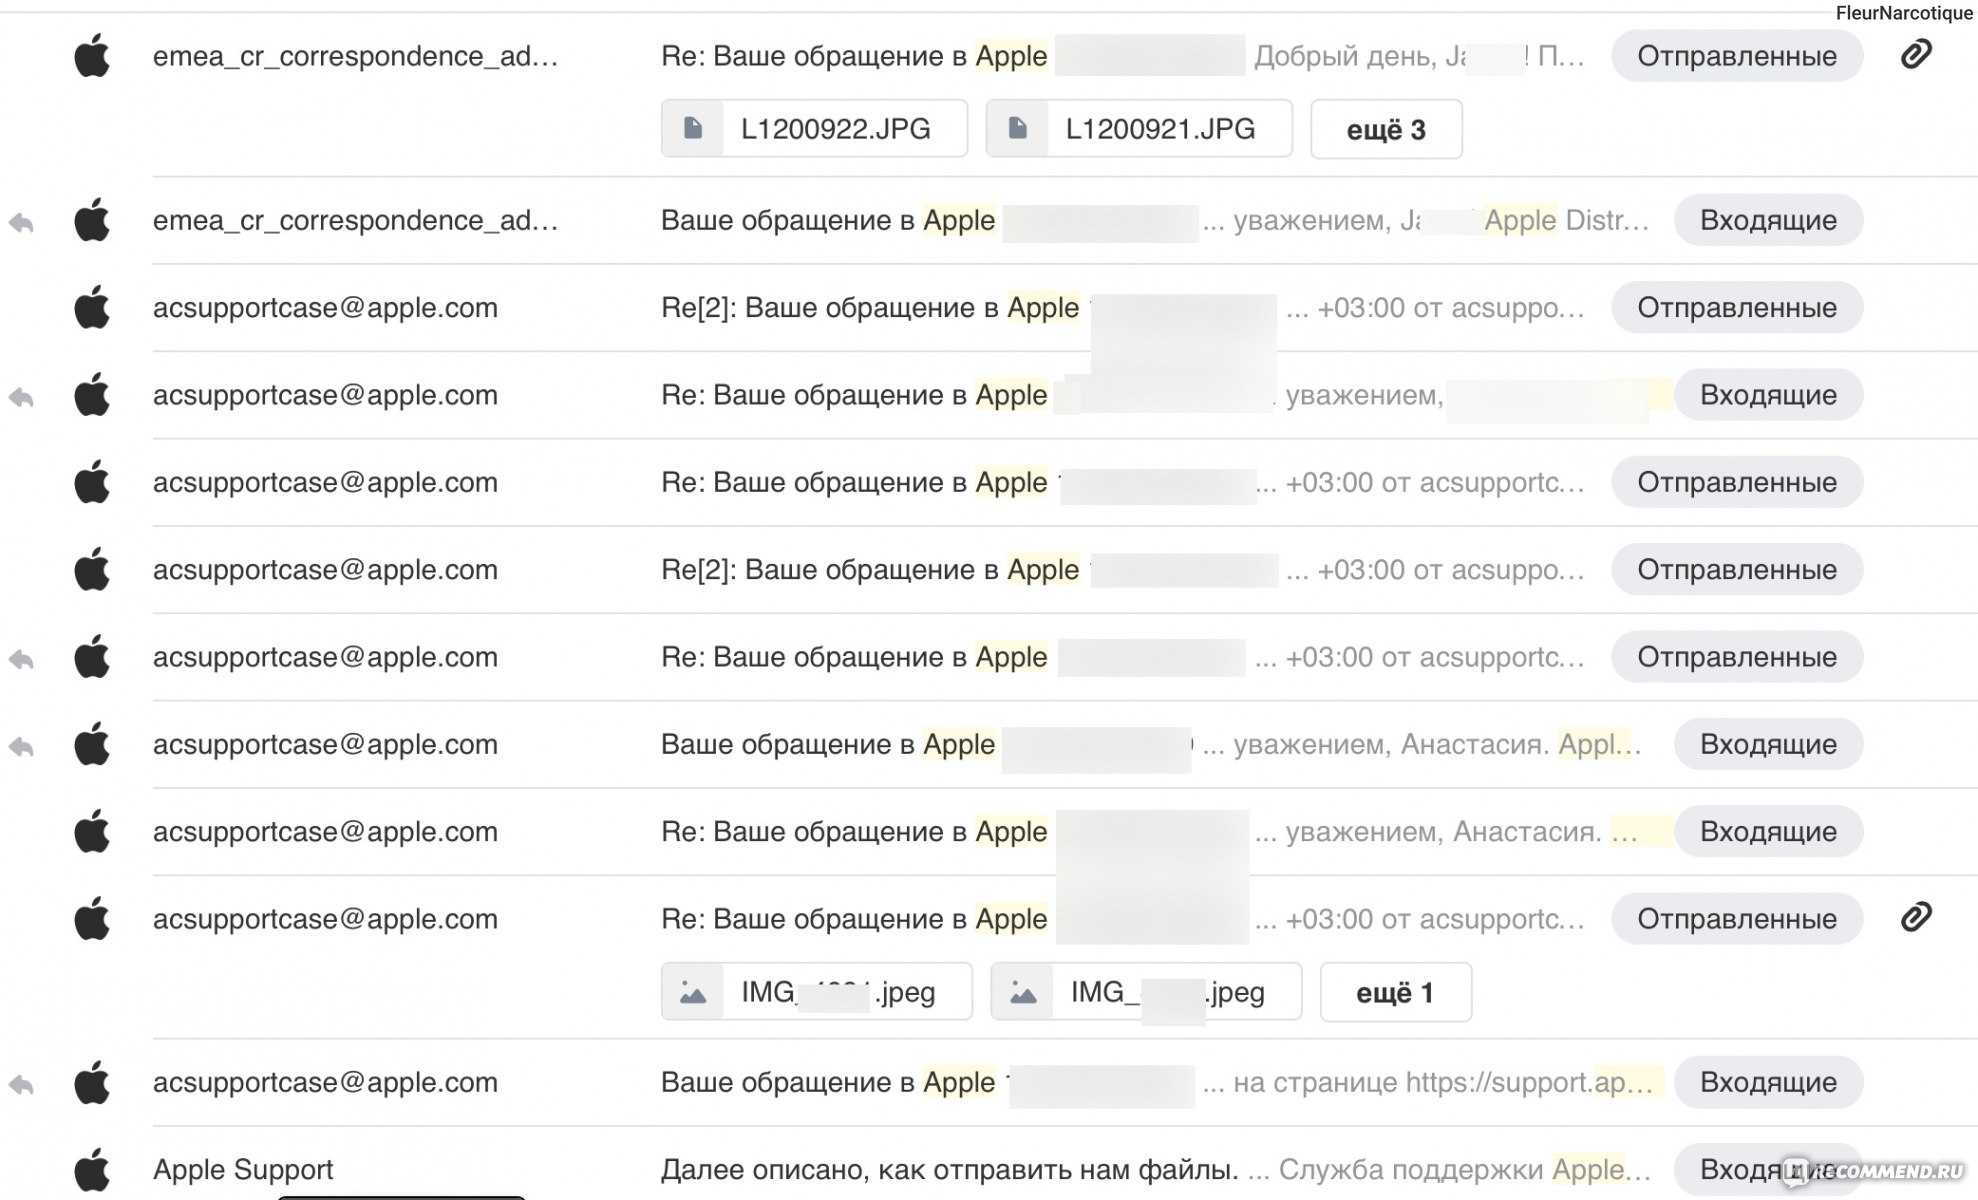Screen dimensions: 1978x1200
Task: Show the 'ещё 3' additional attachments
Action: pos(1386,129)
